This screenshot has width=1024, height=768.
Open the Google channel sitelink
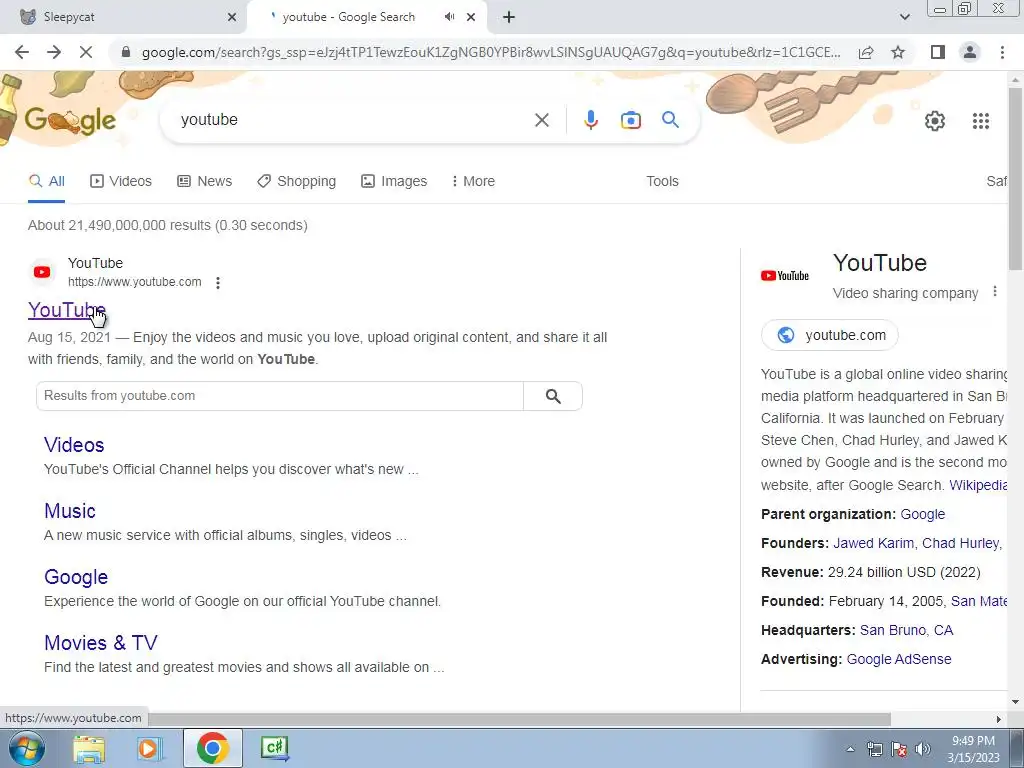[76, 577]
